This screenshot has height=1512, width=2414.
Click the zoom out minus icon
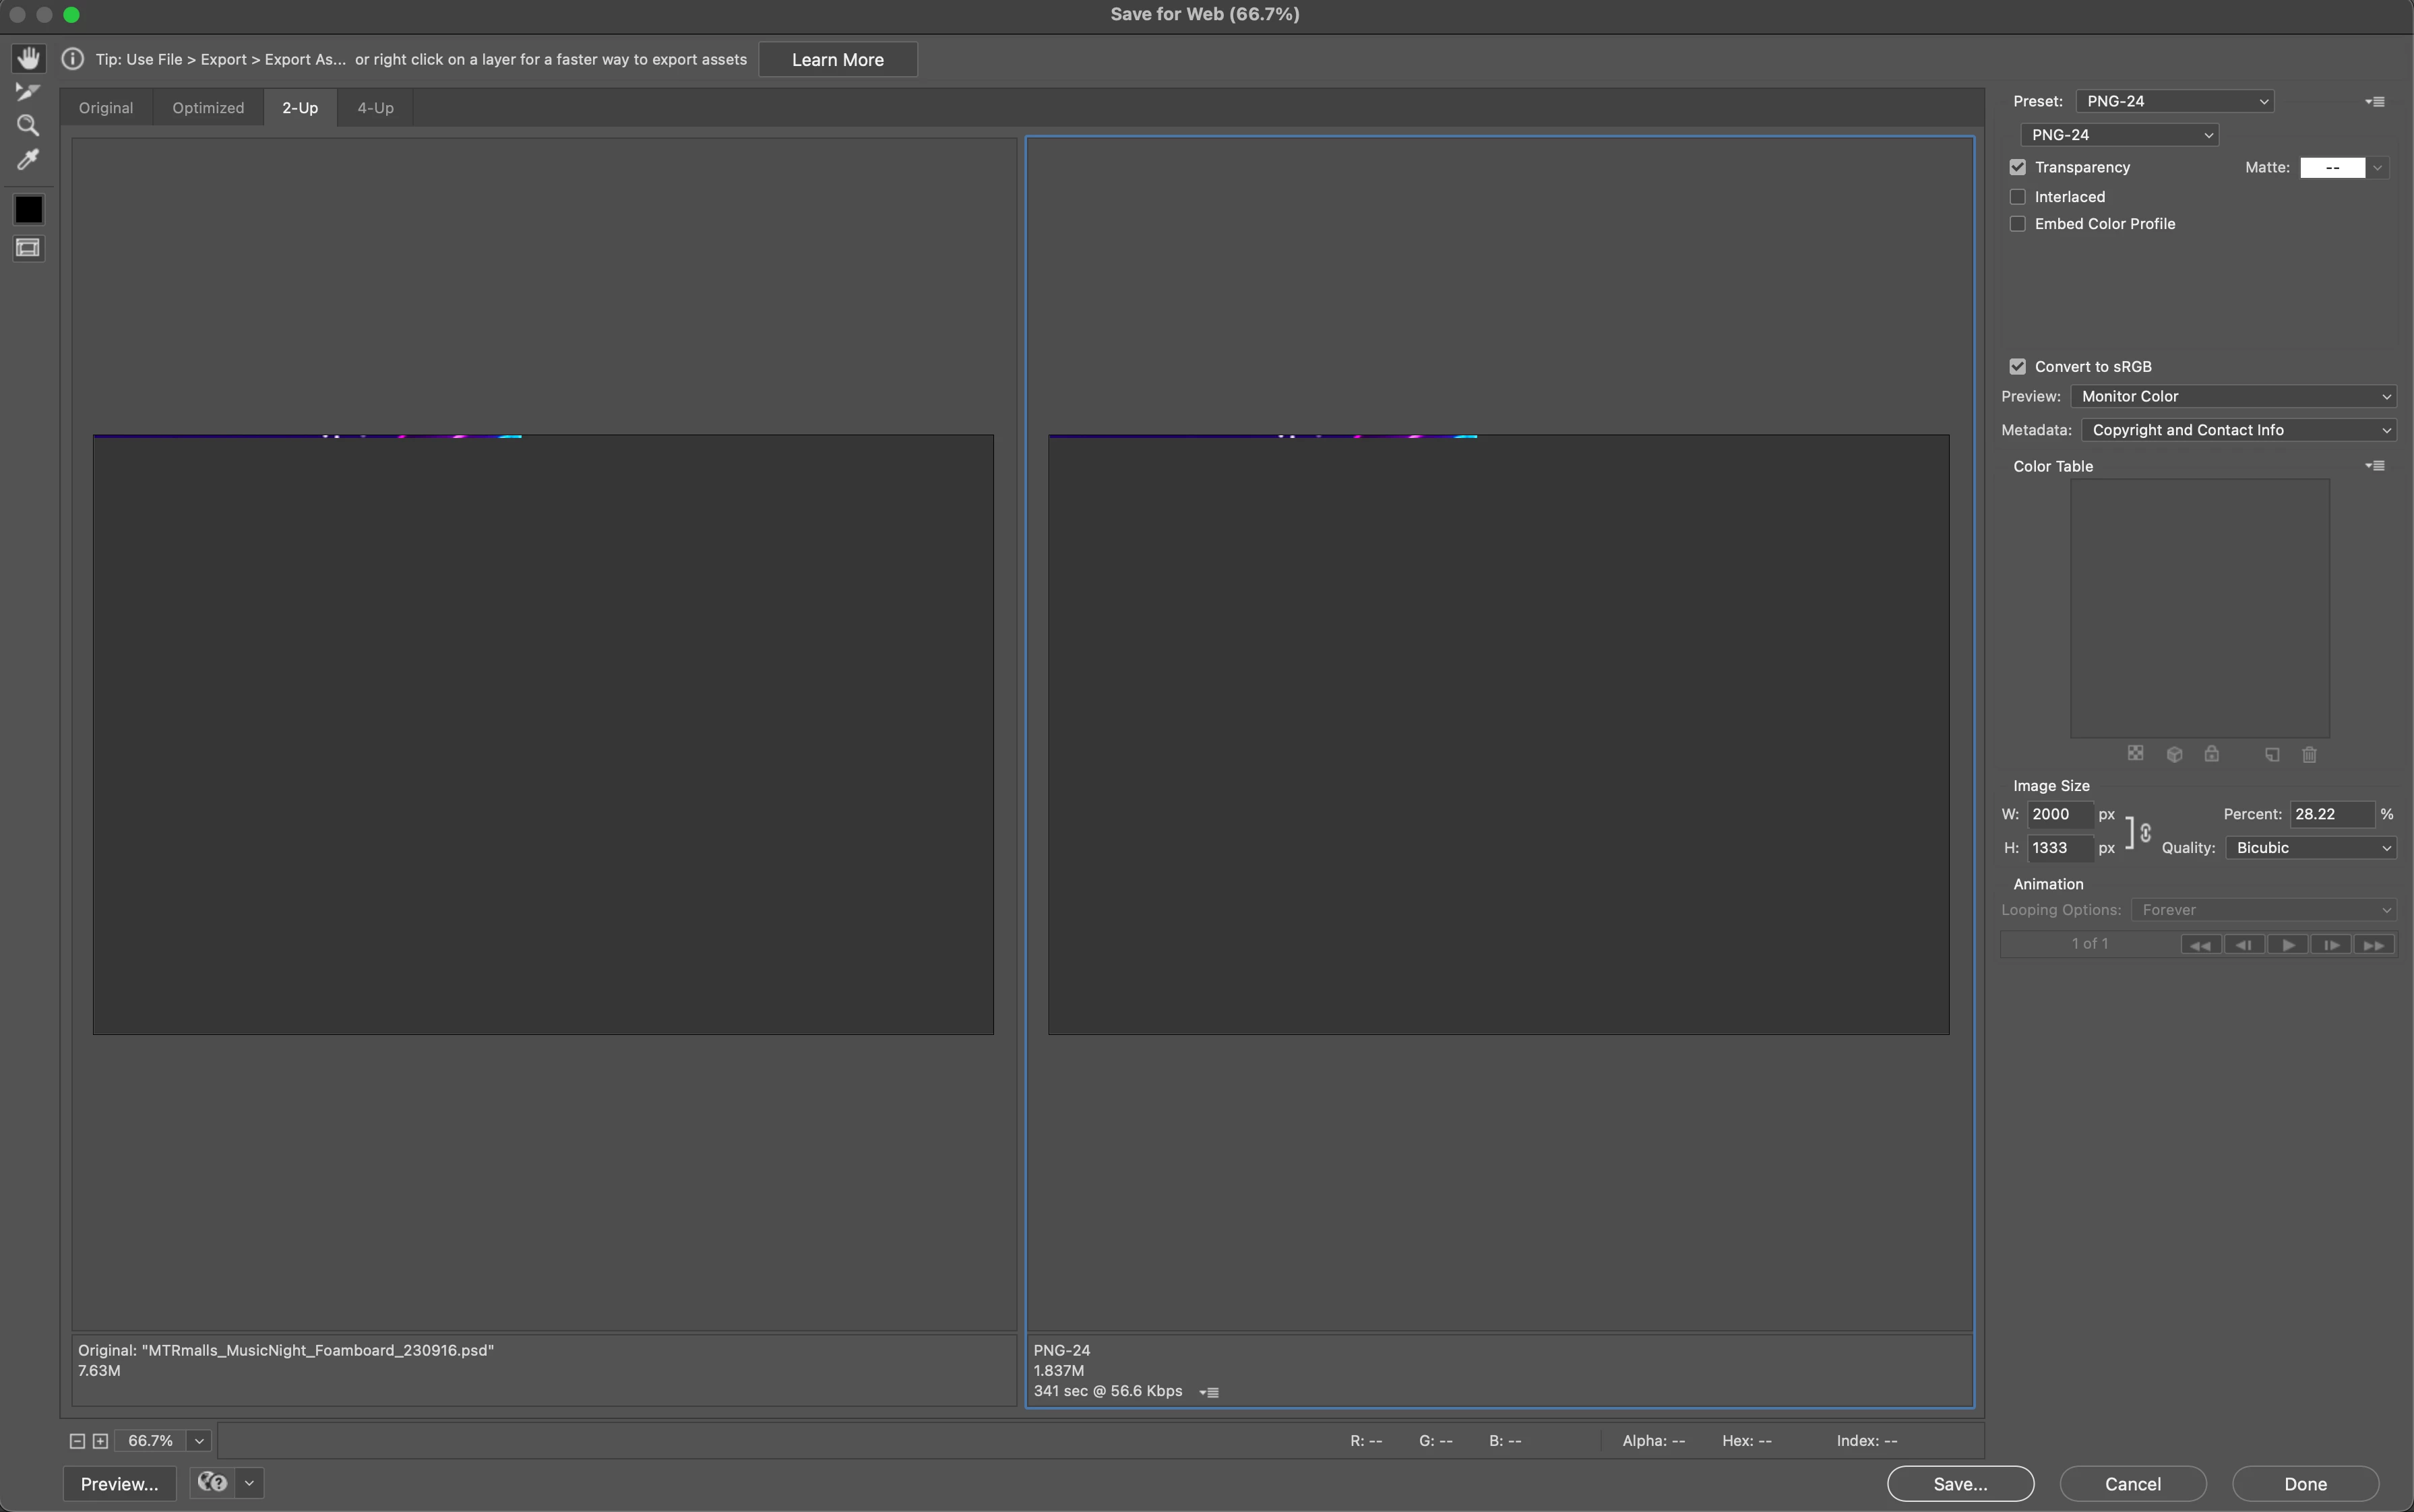point(77,1441)
